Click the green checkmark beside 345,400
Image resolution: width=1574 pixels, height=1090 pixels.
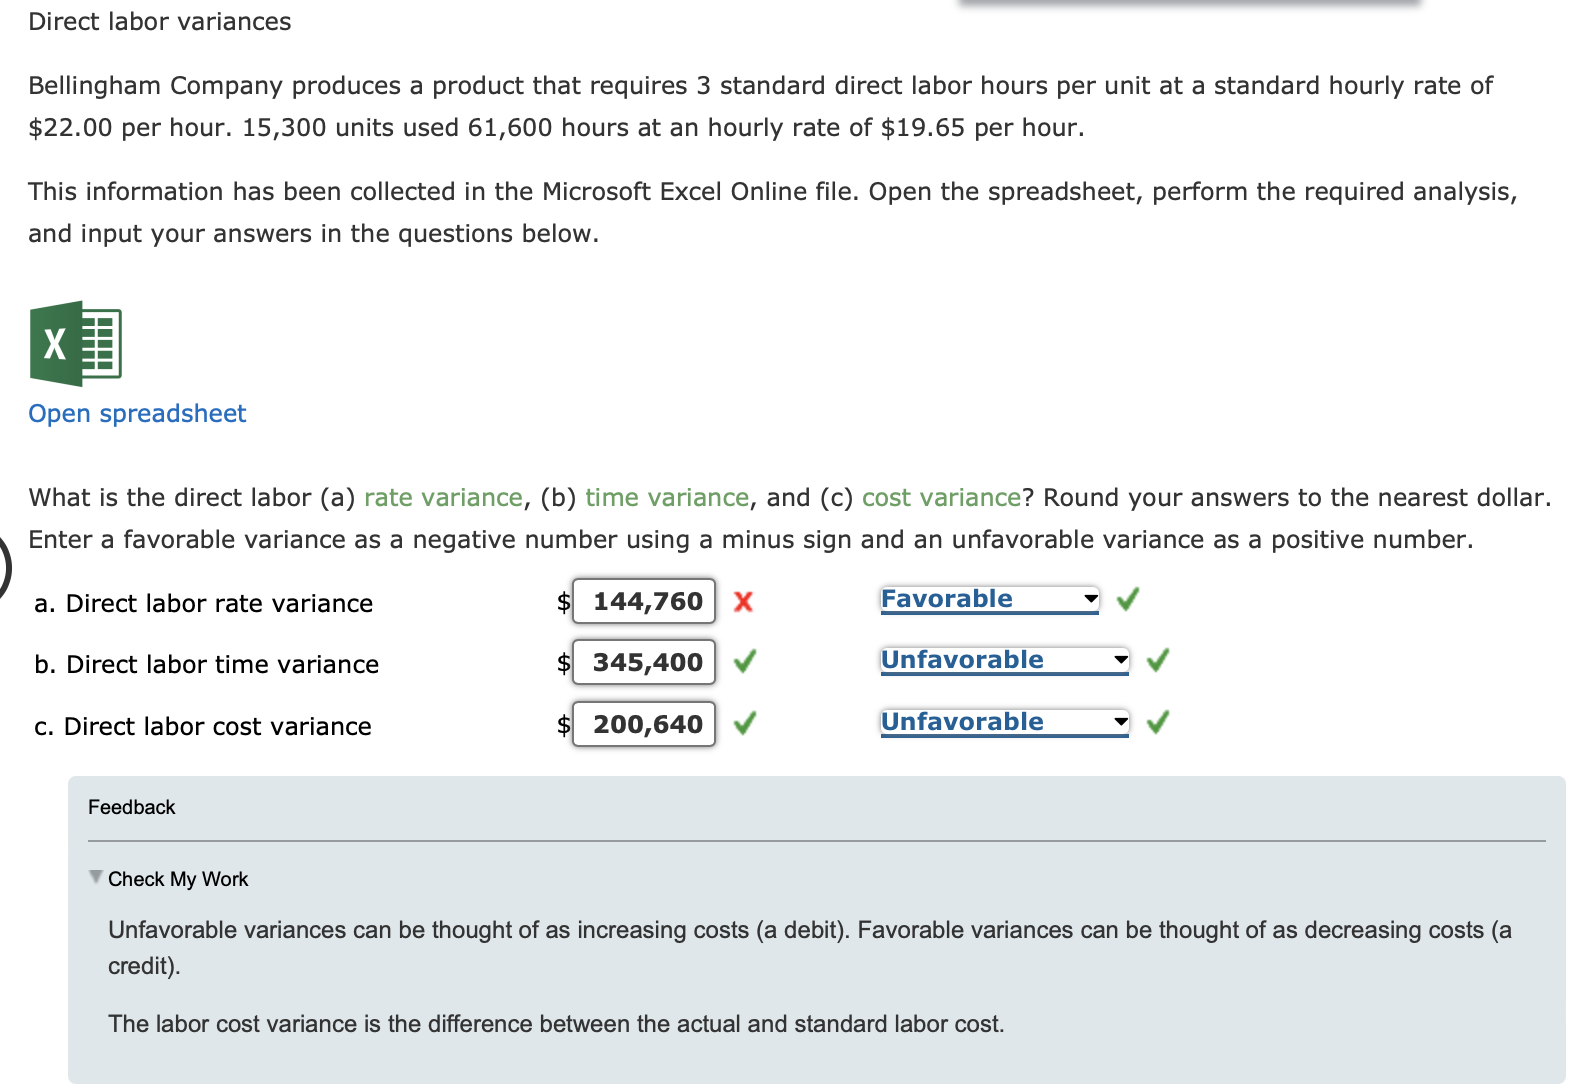tap(745, 661)
